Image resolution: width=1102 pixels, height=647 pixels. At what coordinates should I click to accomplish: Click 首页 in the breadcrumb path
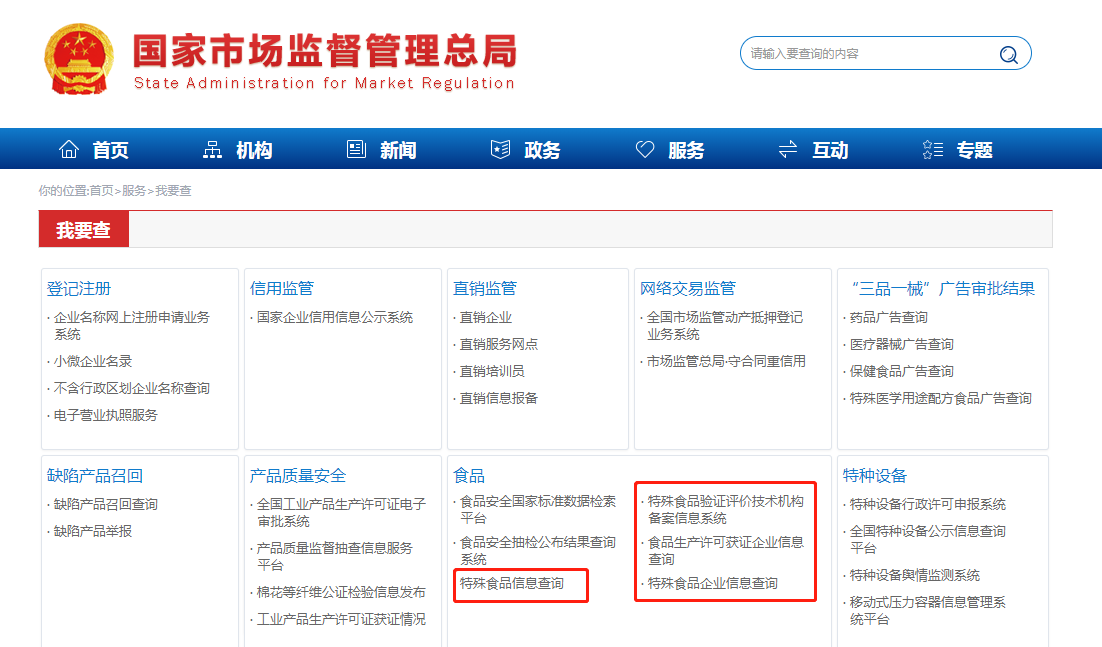pos(101,190)
